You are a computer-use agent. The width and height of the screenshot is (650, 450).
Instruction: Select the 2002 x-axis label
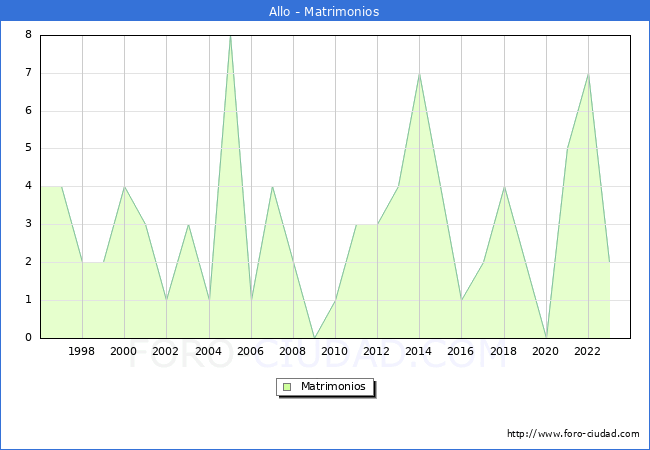165,351
